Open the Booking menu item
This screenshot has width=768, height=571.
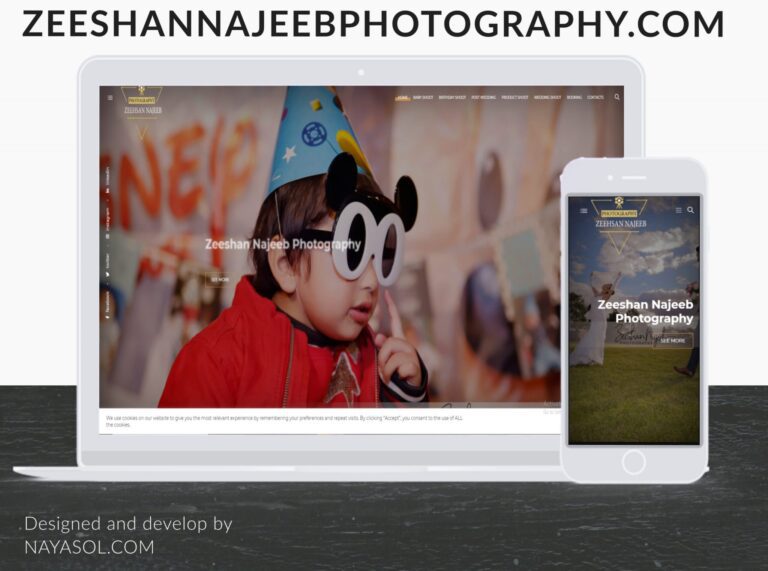pos(574,97)
